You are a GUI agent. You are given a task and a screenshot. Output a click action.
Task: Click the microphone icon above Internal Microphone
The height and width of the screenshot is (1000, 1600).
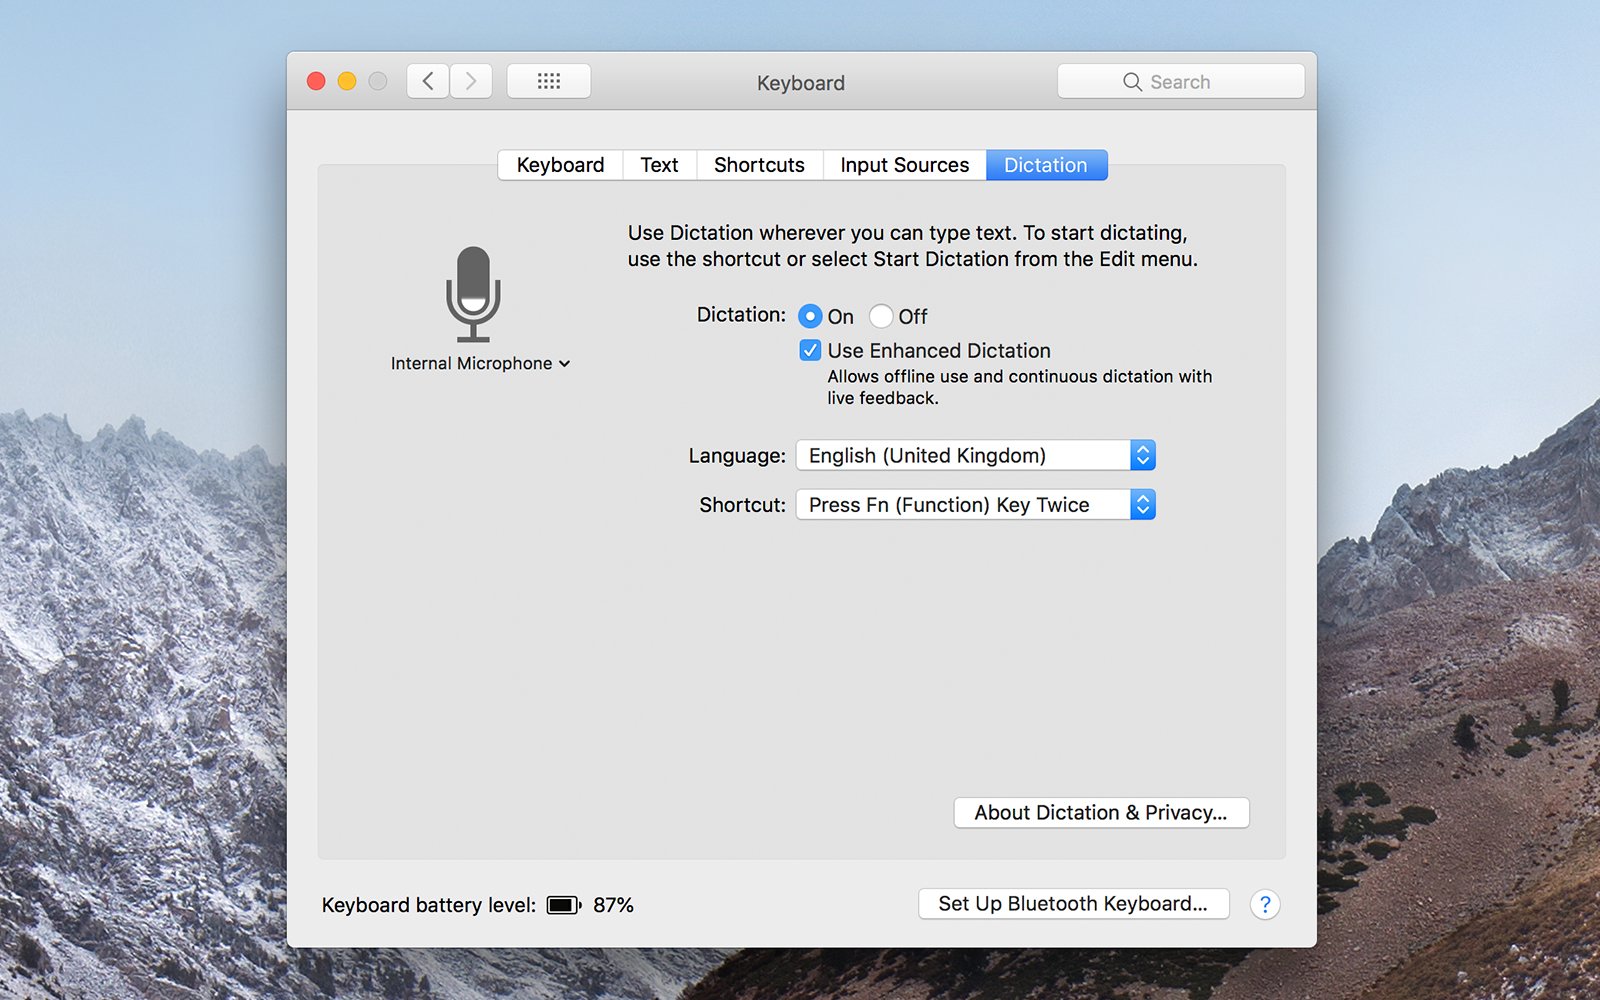click(472, 290)
